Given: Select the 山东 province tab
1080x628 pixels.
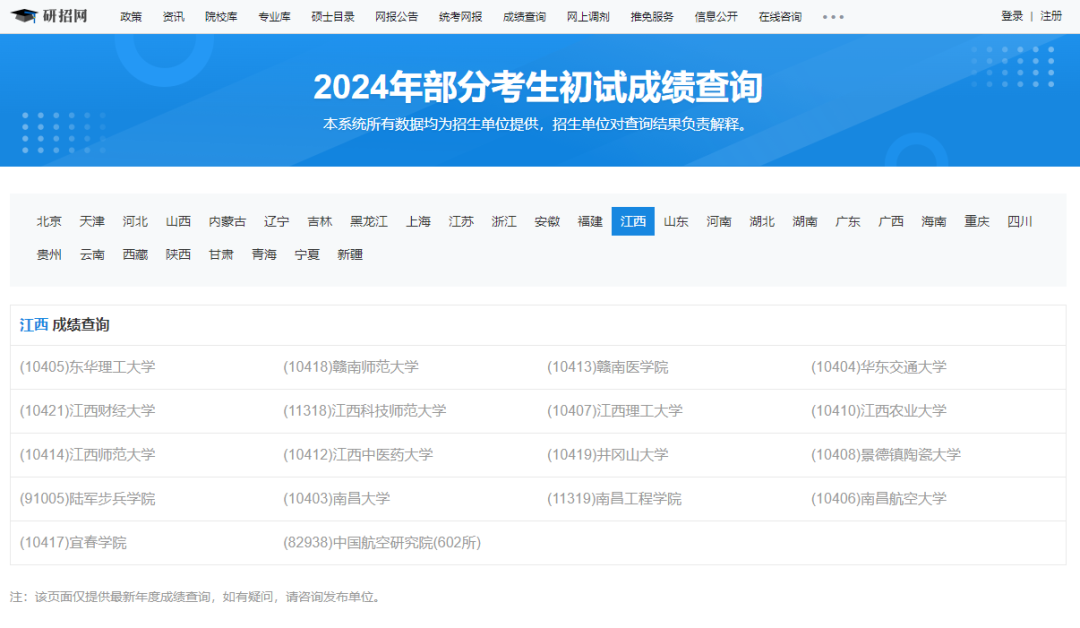Looking at the screenshot, I should (676, 221).
